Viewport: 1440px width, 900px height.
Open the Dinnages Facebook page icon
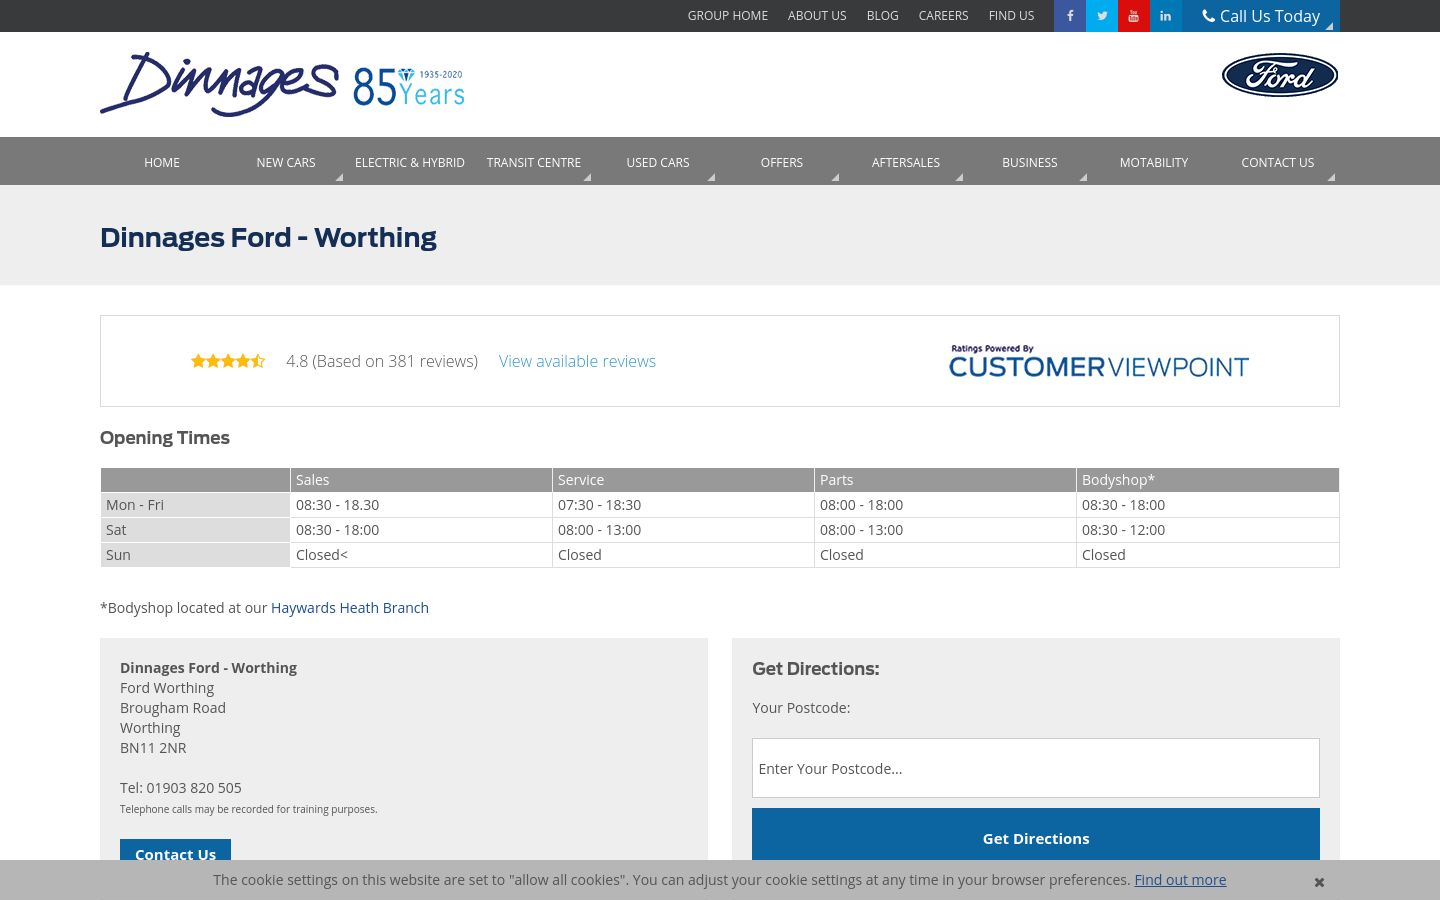coord(1070,16)
